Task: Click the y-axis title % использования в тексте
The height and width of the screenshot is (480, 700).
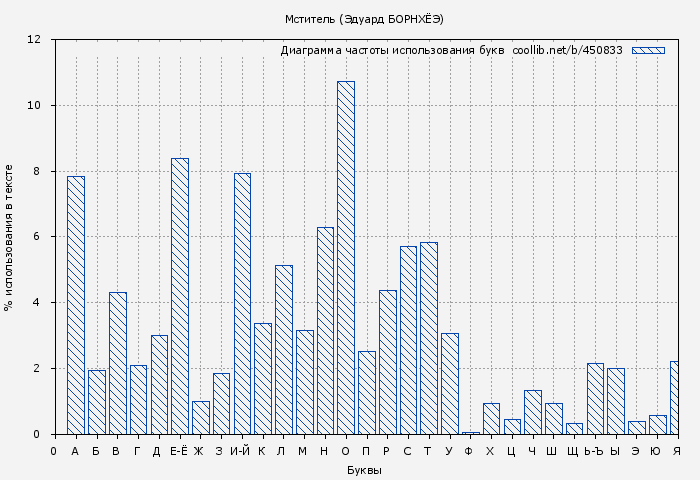Action: click(x=9, y=237)
